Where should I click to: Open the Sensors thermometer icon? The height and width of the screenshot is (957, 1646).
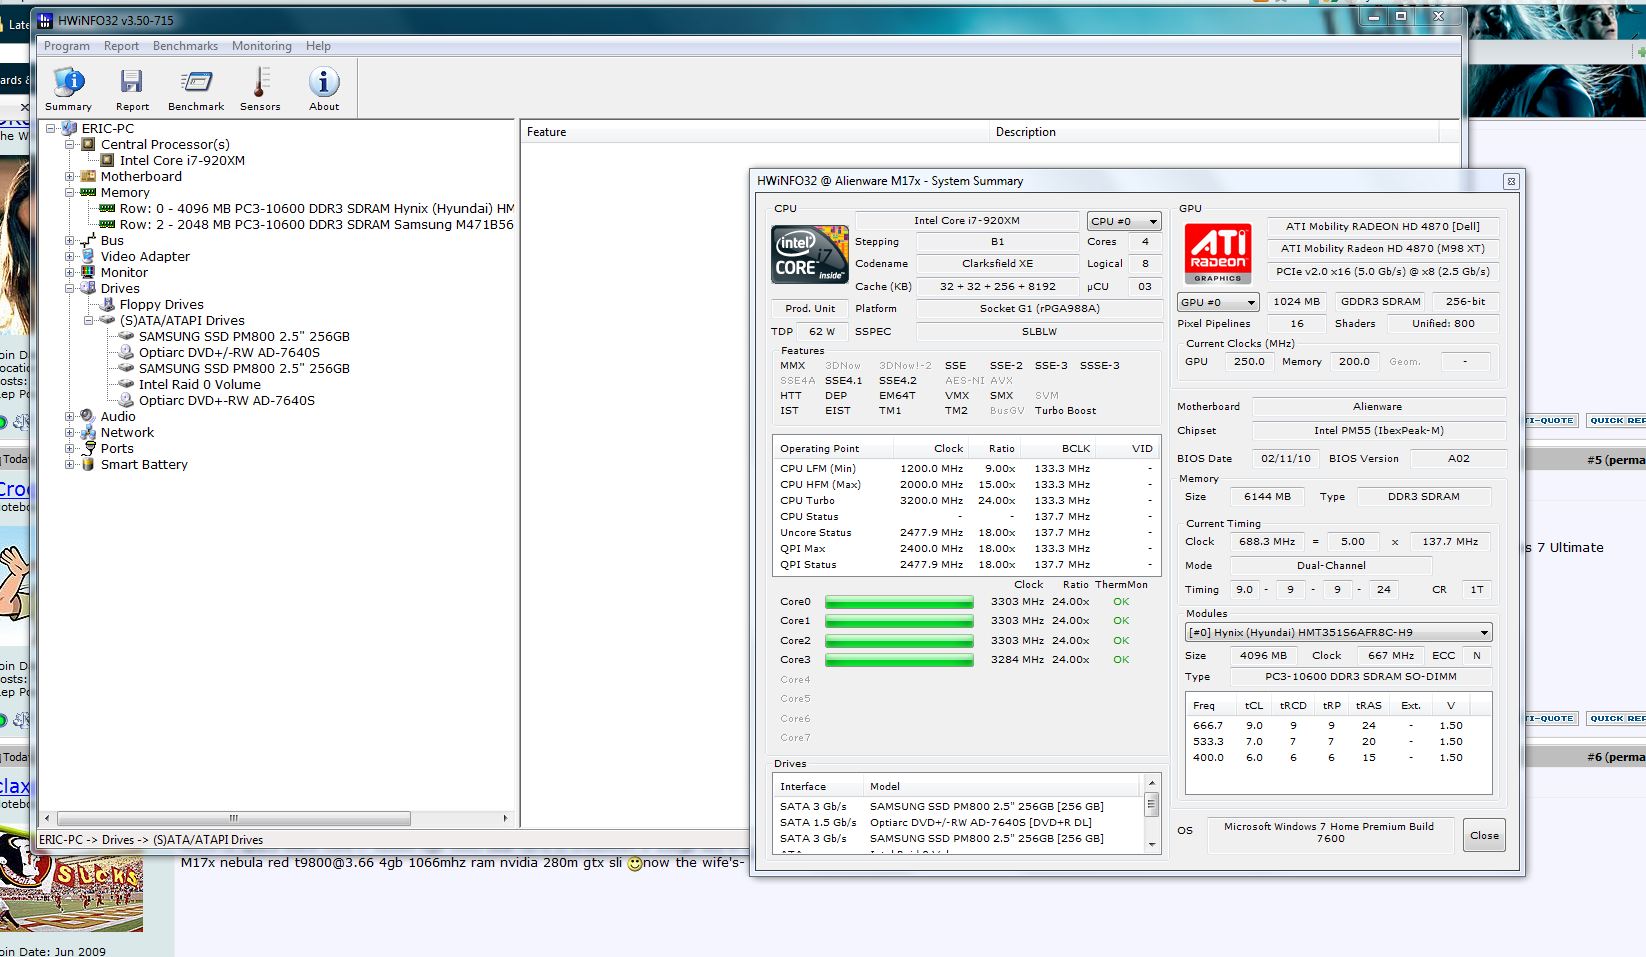(260, 82)
